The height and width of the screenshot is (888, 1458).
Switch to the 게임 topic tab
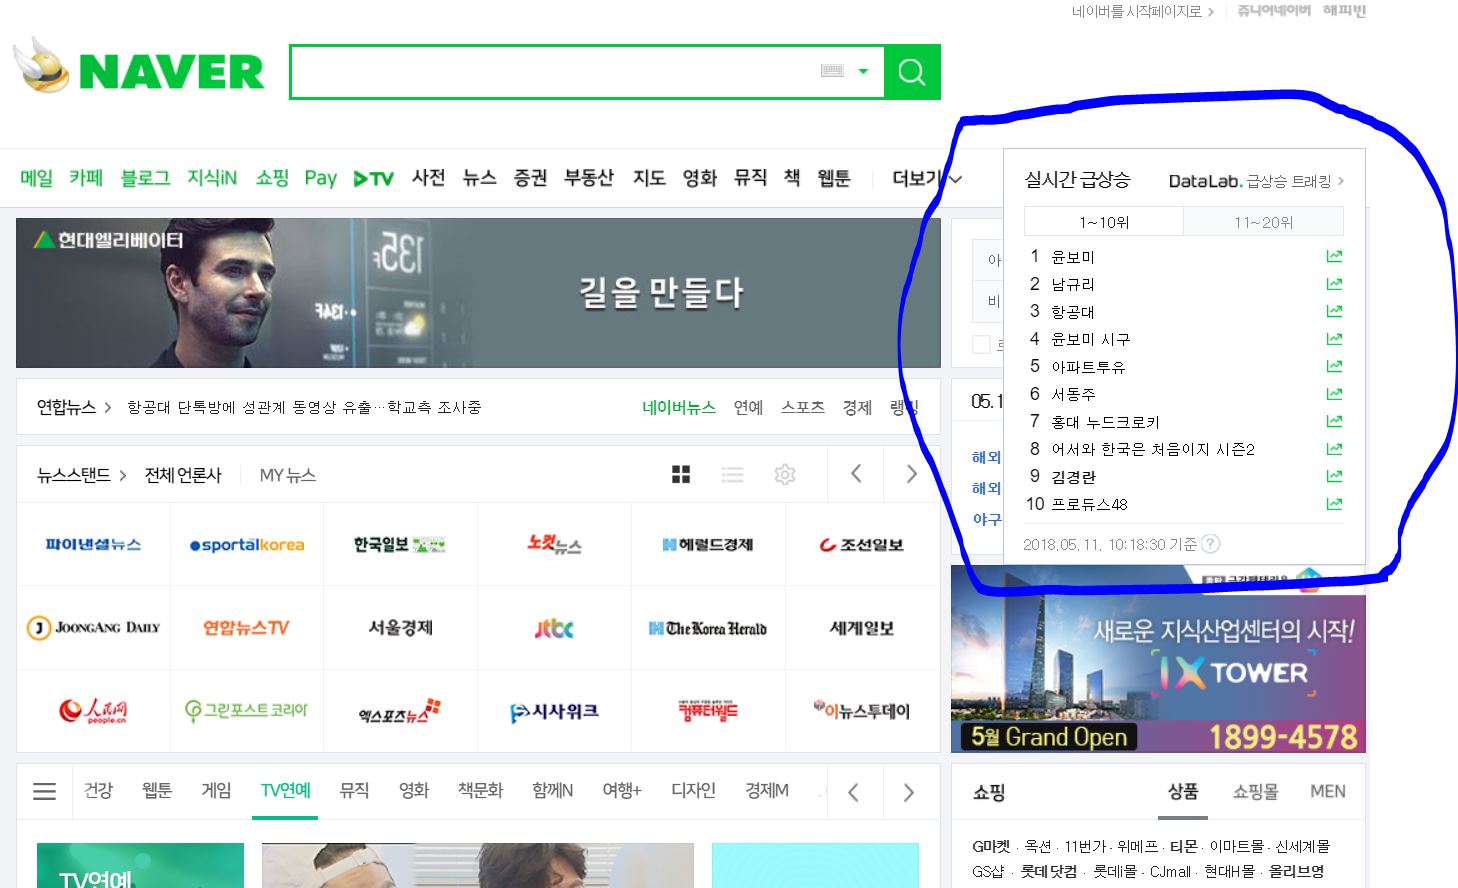216,791
